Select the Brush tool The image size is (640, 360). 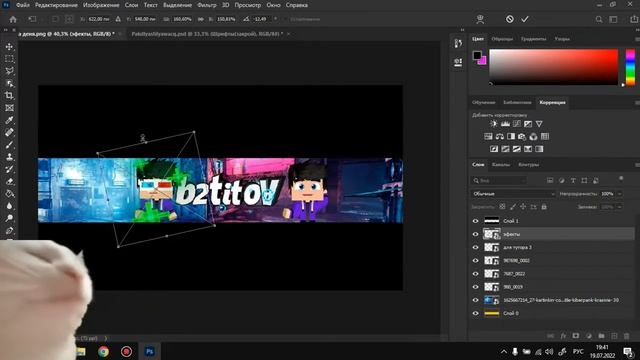point(9,144)
